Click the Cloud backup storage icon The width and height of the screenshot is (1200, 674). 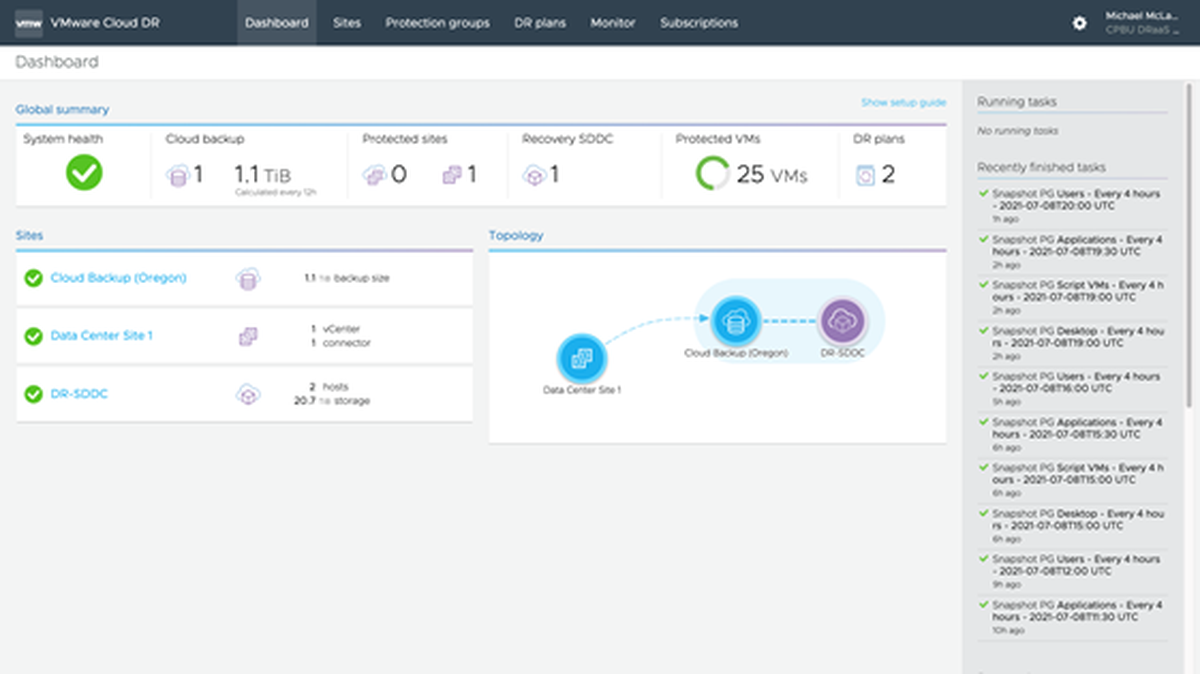(x=177, y=175)
